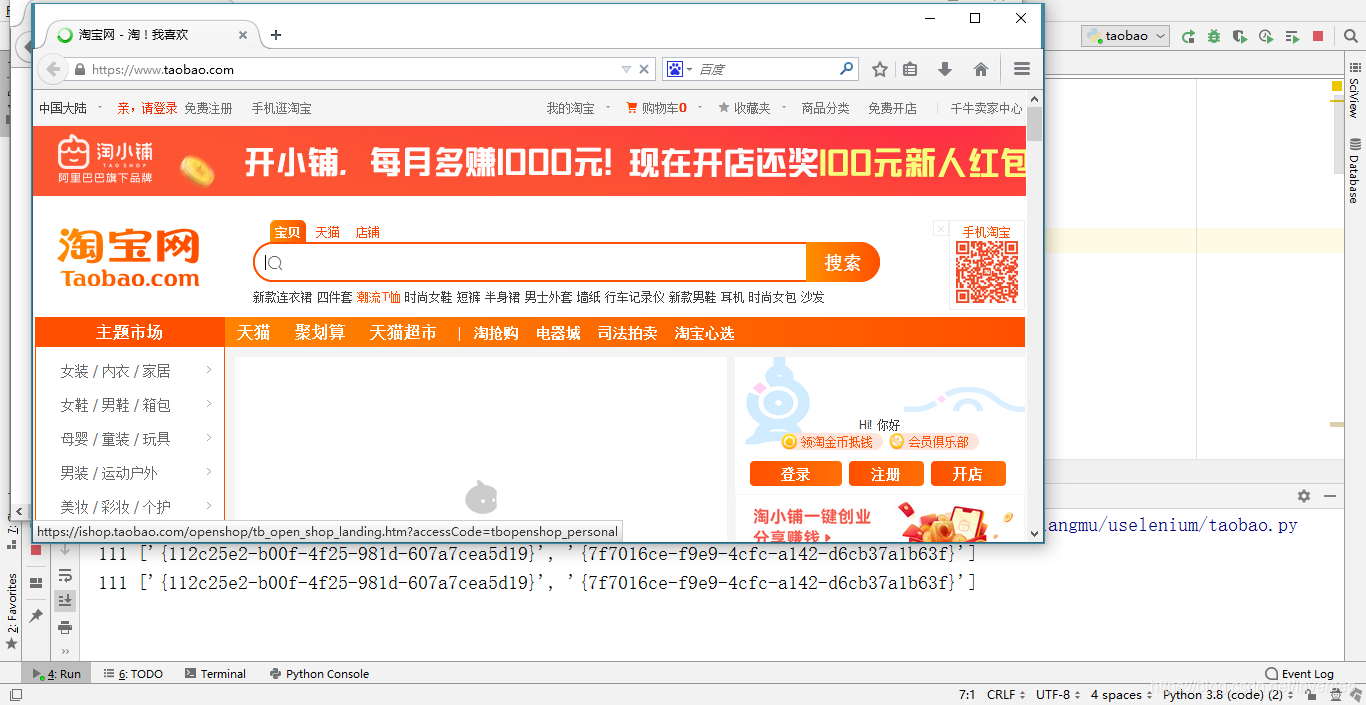The height and width of the screenshot is (705, 1366).
Task: Click the 亲，请登录 login link
Action: point(147,108)
